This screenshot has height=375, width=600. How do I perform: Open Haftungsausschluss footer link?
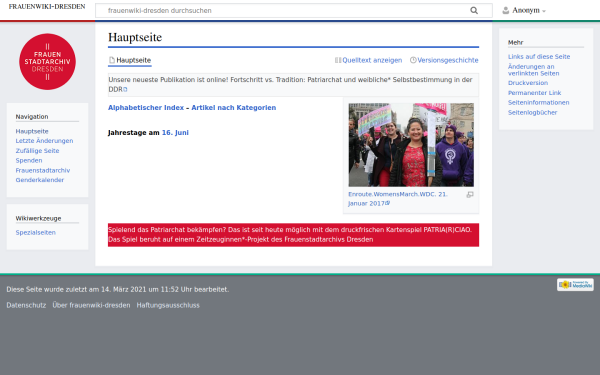click(x=168, y=305)
